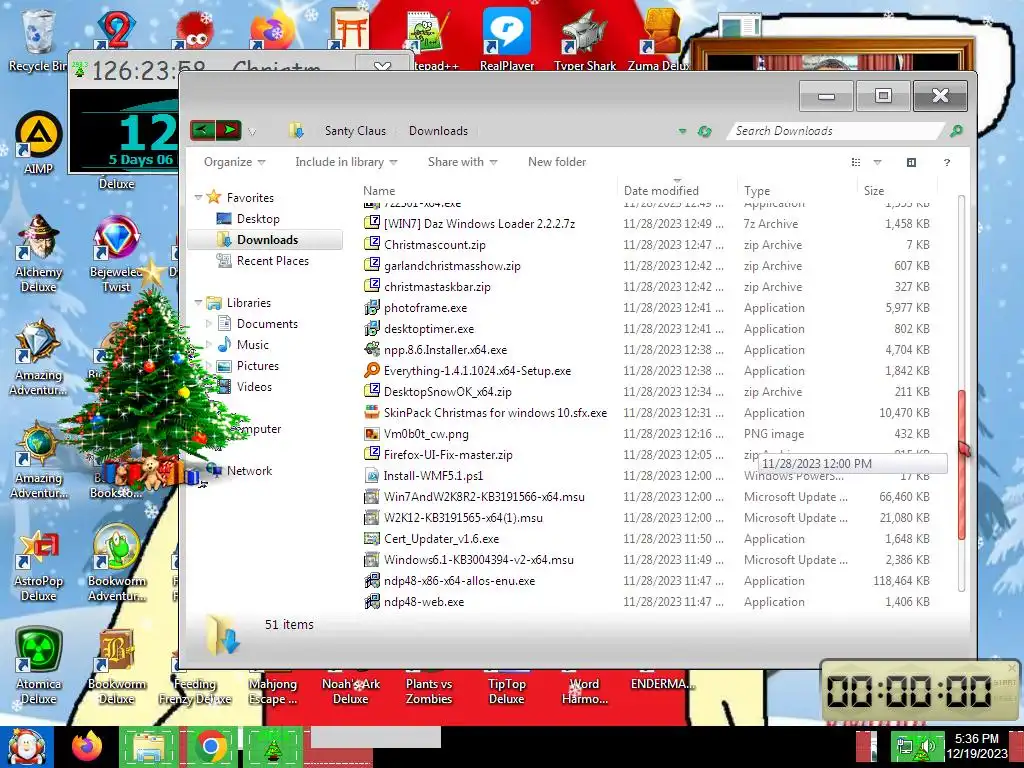Click the Forward navigation arrow
The image size is (1024, 768).
[229, 130]
